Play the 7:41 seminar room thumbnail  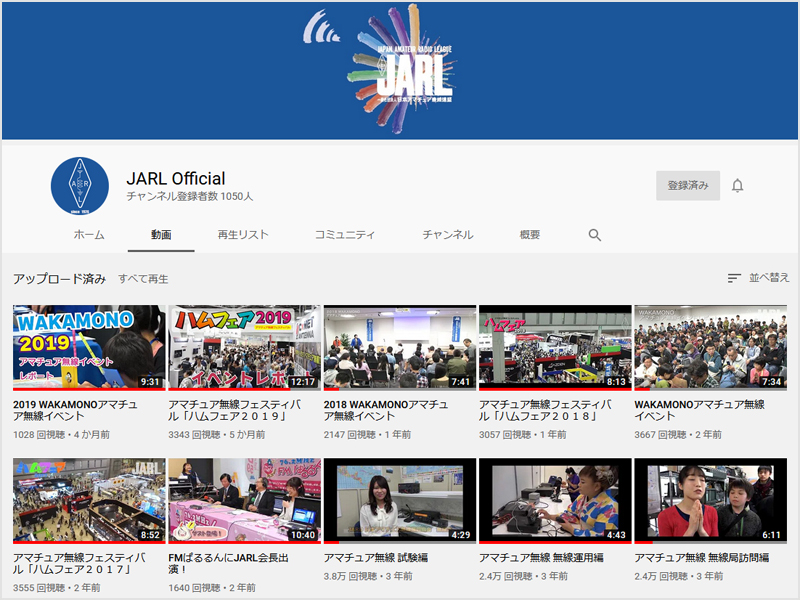pyautogui.click(x=400, y=348)
